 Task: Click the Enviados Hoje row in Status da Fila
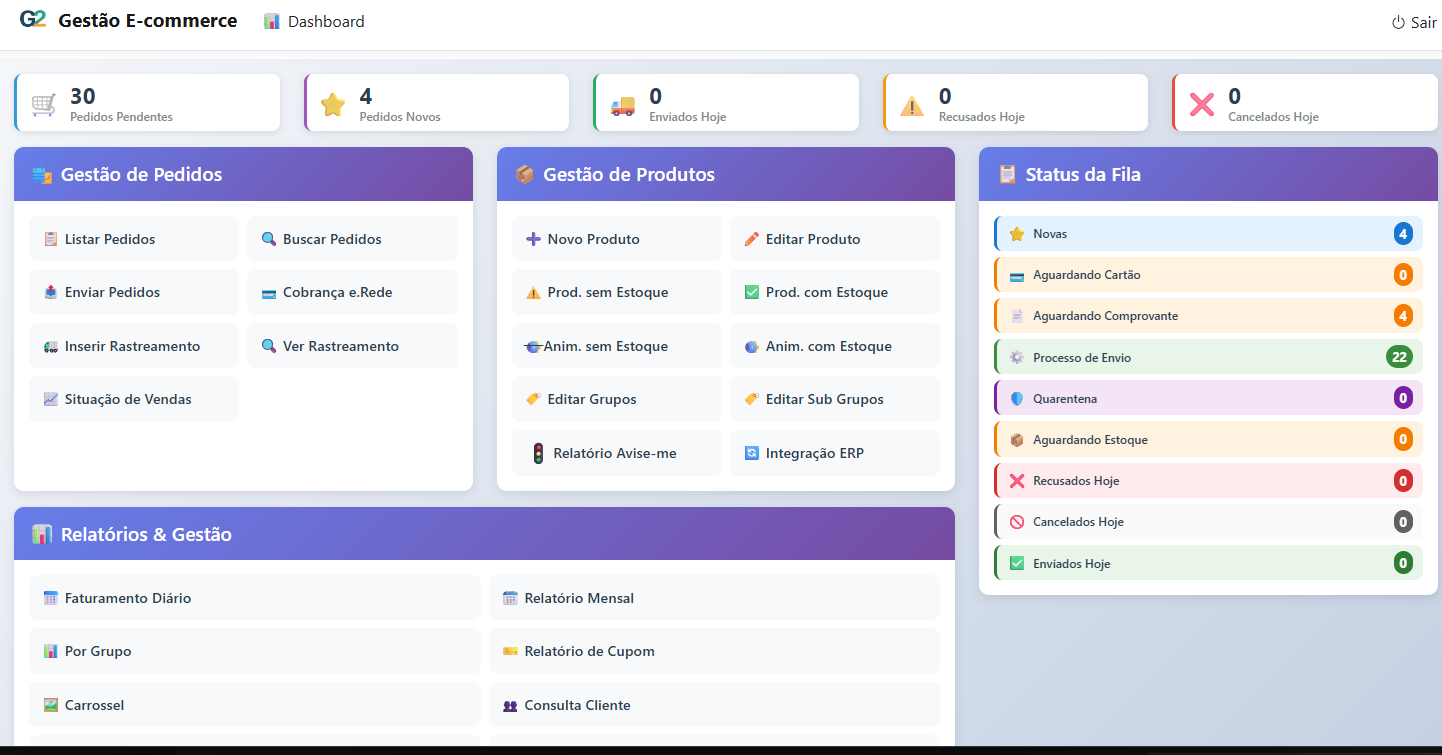1208,563
